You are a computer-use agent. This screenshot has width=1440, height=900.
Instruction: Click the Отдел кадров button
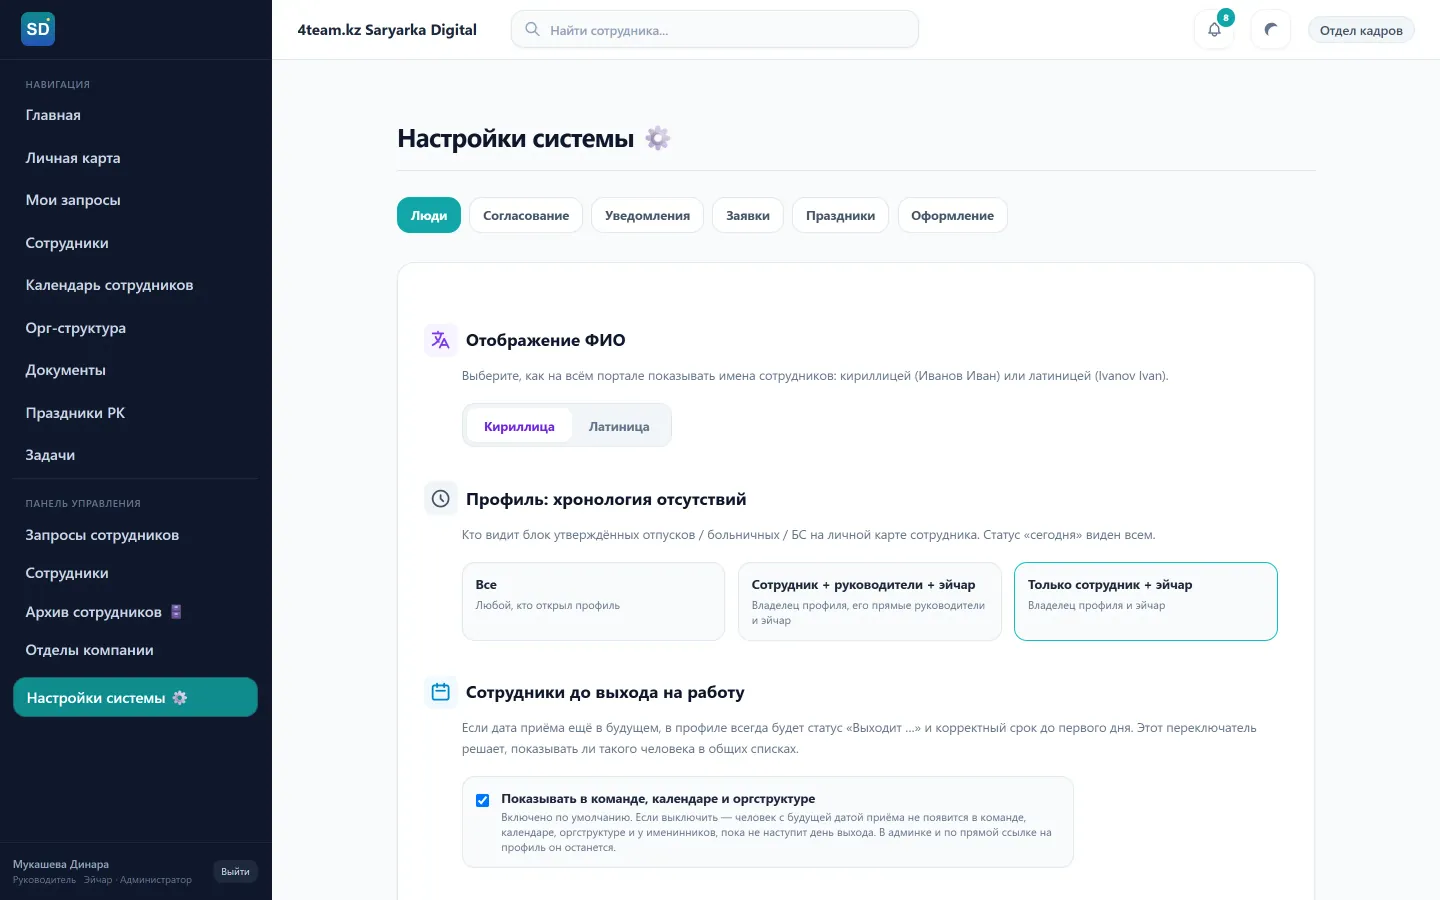pos(1361,30)
